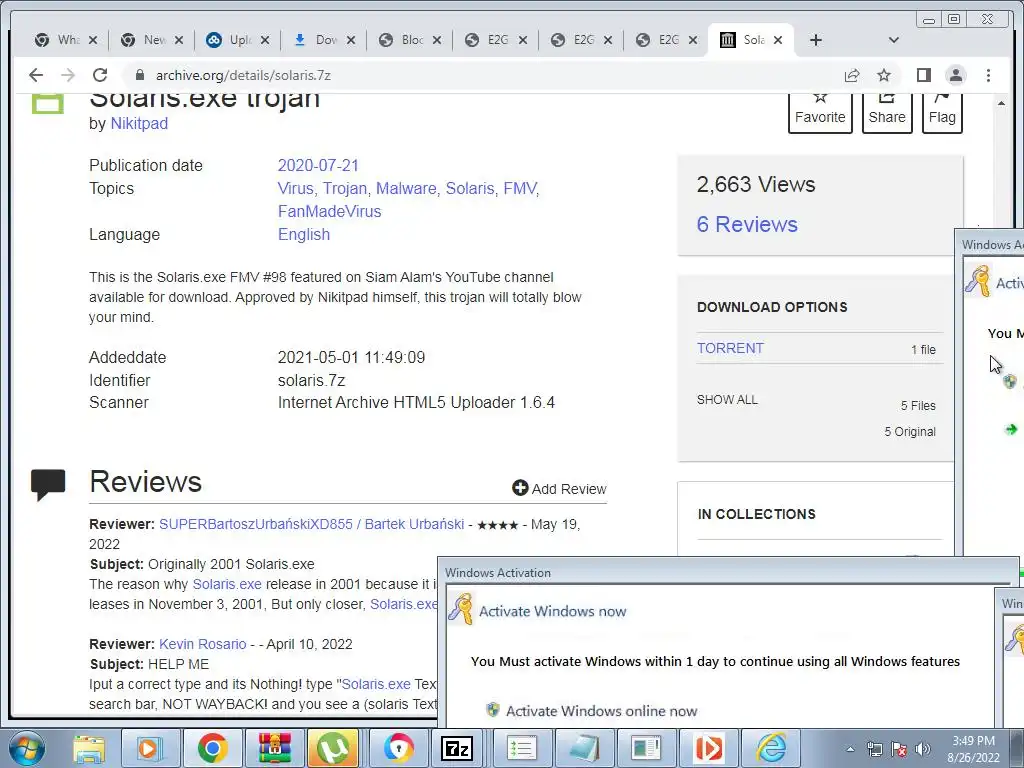Open Internet Explorer from taskbar

click(x=771, y=748)
